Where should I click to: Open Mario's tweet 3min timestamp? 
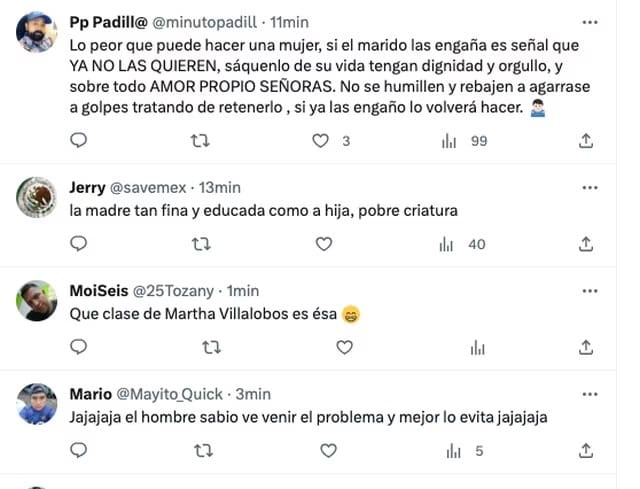click(x=253, y=394)
